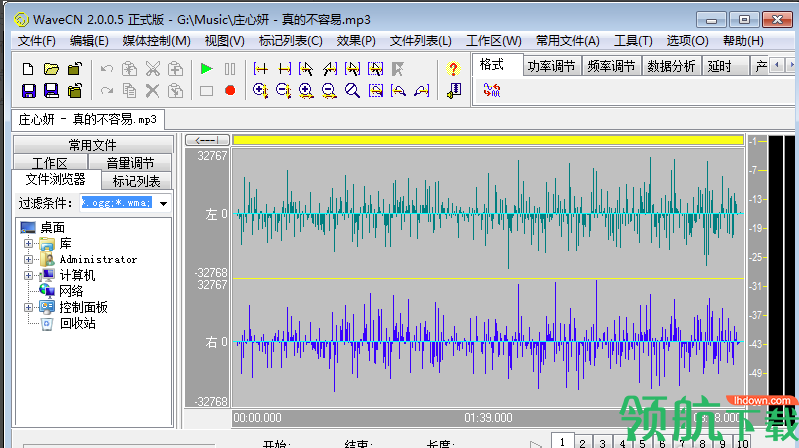Open the 选项(O) menu
Viewport: 799px width, 448px height.
[x=687, y=41]
